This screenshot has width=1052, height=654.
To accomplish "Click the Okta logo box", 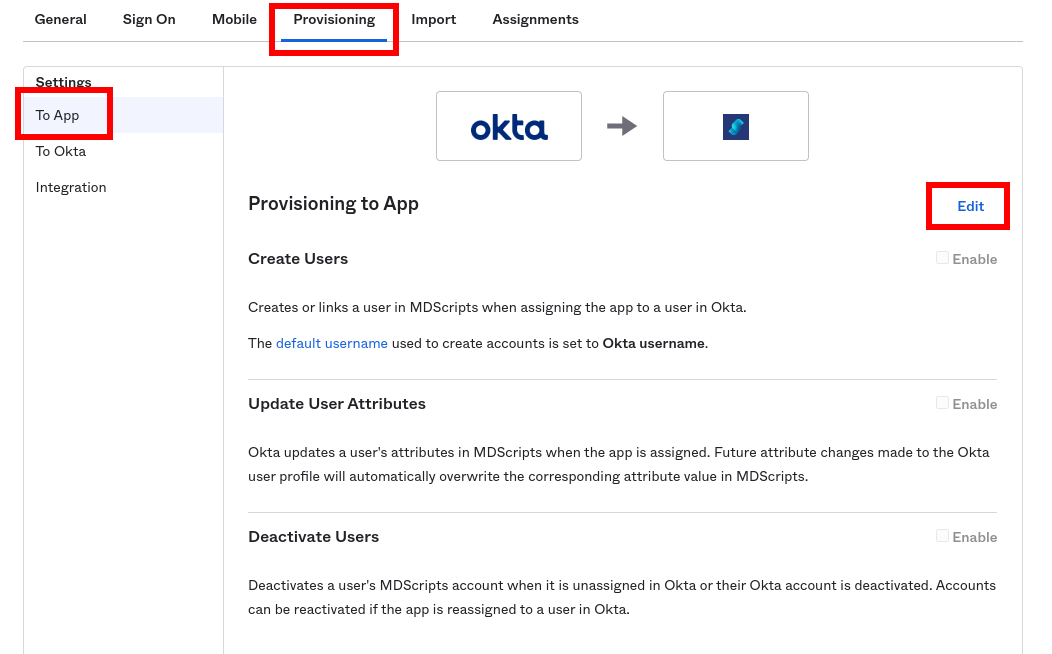I will [x=509, y=126].
